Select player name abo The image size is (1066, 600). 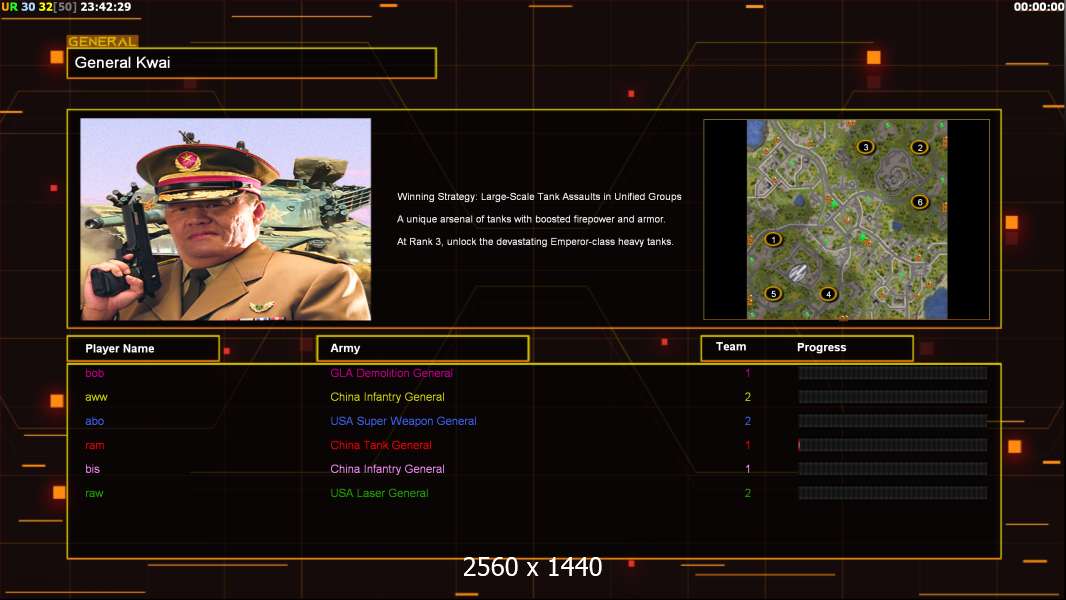(x=94, y=421)
